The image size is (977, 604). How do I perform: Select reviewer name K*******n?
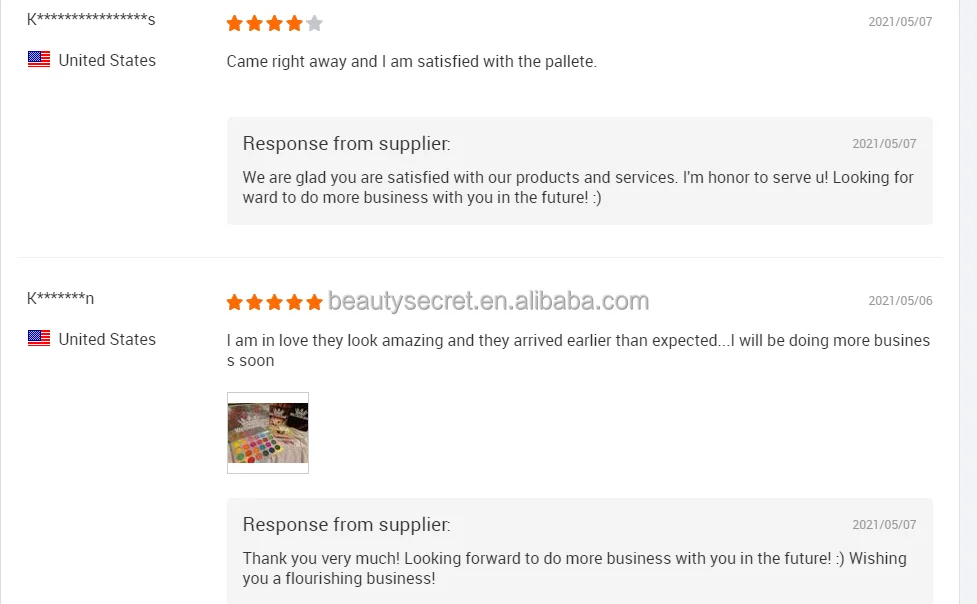click(x=61, y=298)
